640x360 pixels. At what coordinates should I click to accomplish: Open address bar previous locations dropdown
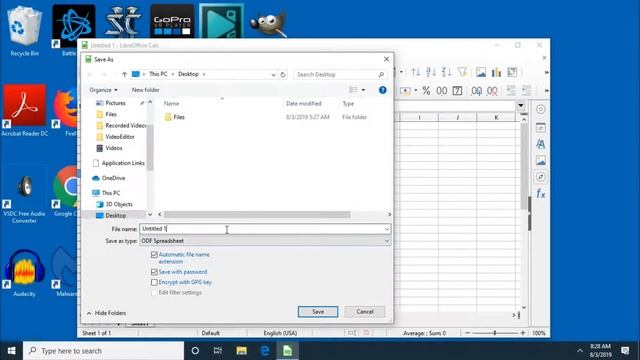click(x=273, y=74)
